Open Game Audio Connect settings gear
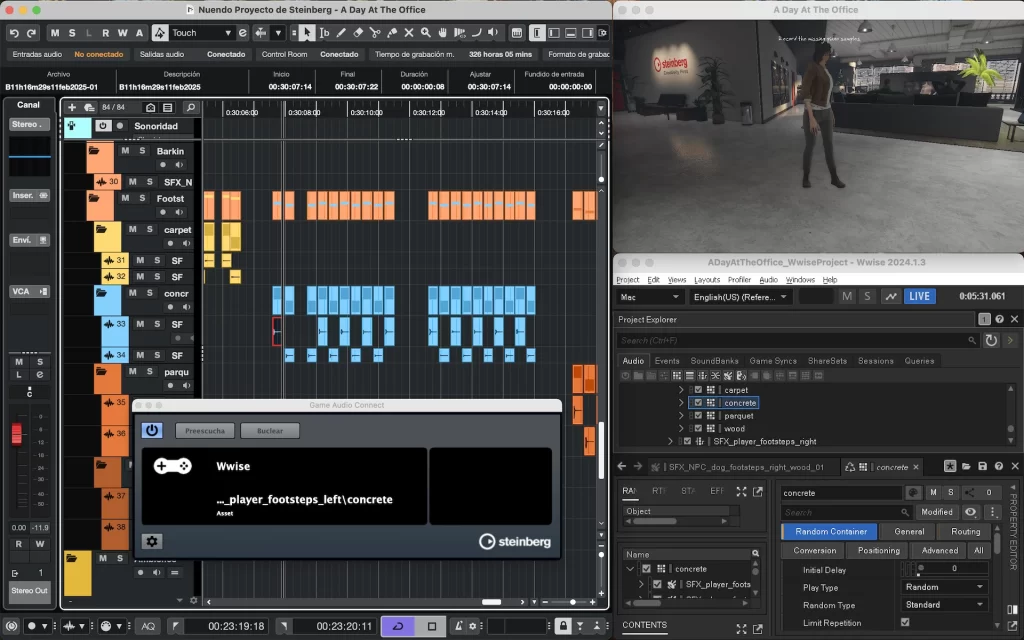This screenshot has height=640, width=1024. (x=152, y=541)
